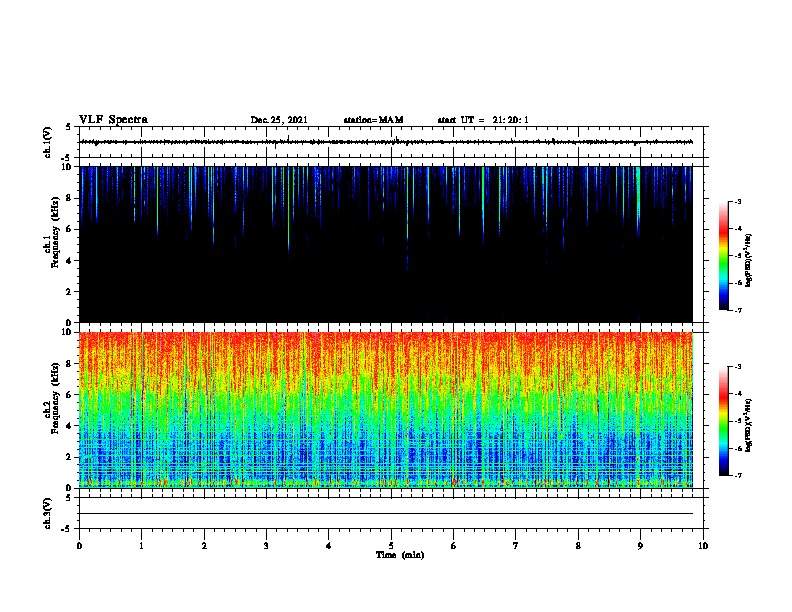Click the "ch.3(V)" waveform axis label
The width and height of the screenshot is (792, 612).
click(x=48, y=513)
